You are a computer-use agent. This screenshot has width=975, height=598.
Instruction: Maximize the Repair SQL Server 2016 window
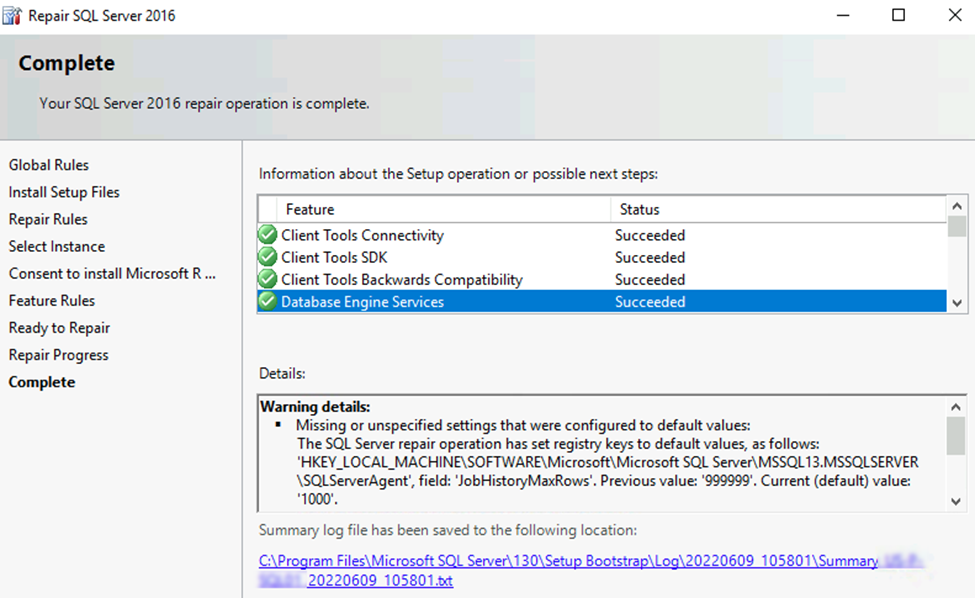(899, 15)
